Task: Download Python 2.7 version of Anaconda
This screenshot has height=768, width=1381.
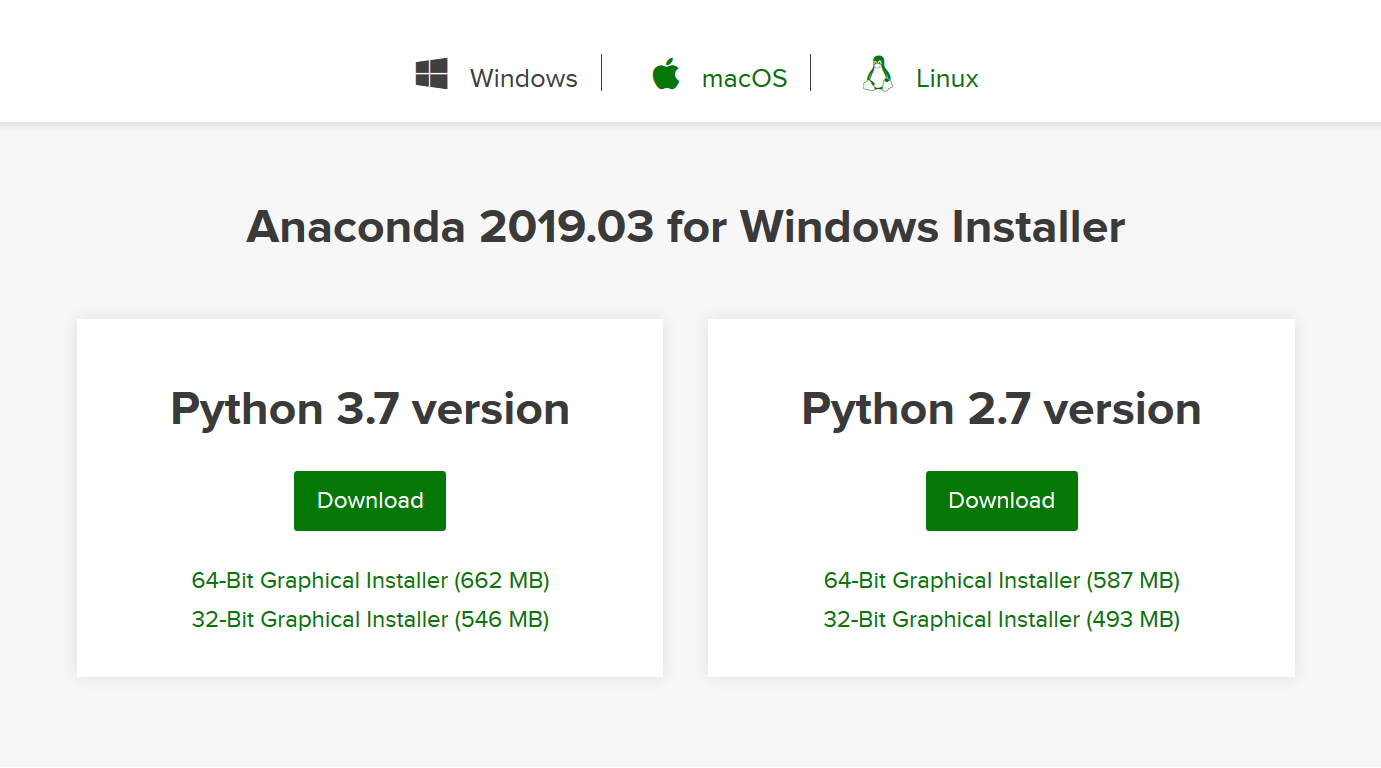Action: pyautogui.click(x=1001, y=500)
